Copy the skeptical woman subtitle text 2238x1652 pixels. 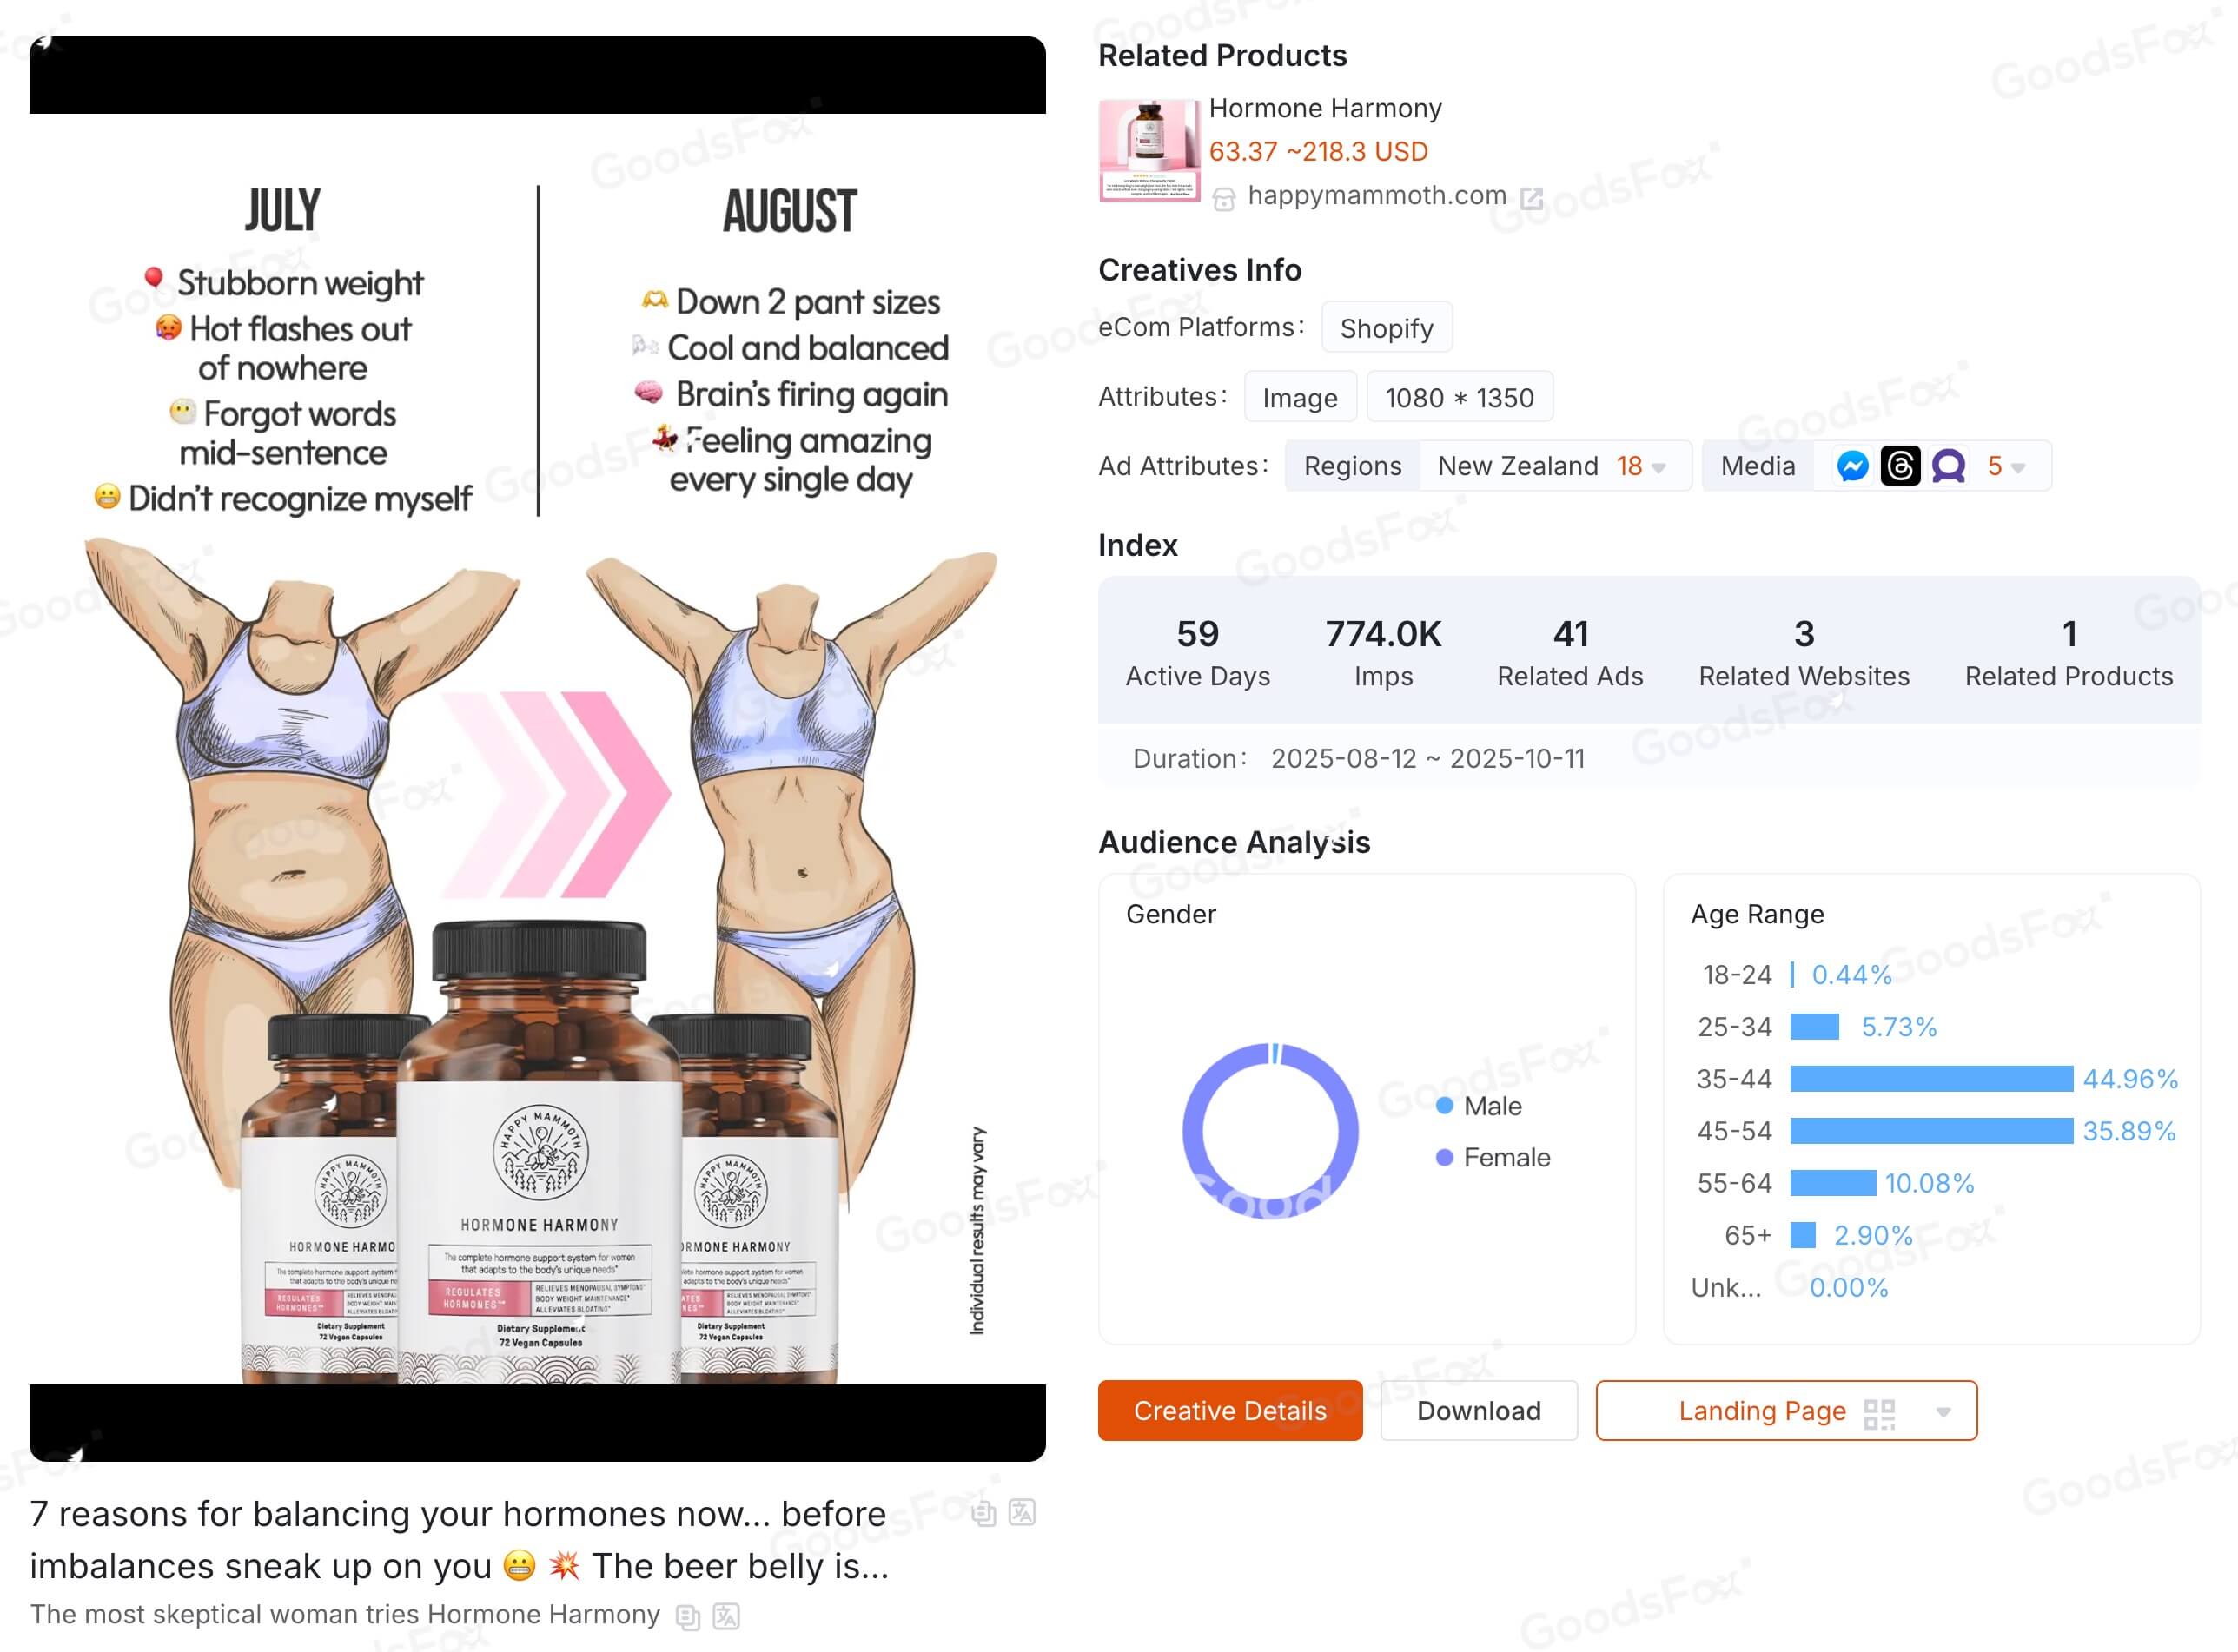click(x=688, y=1616)
